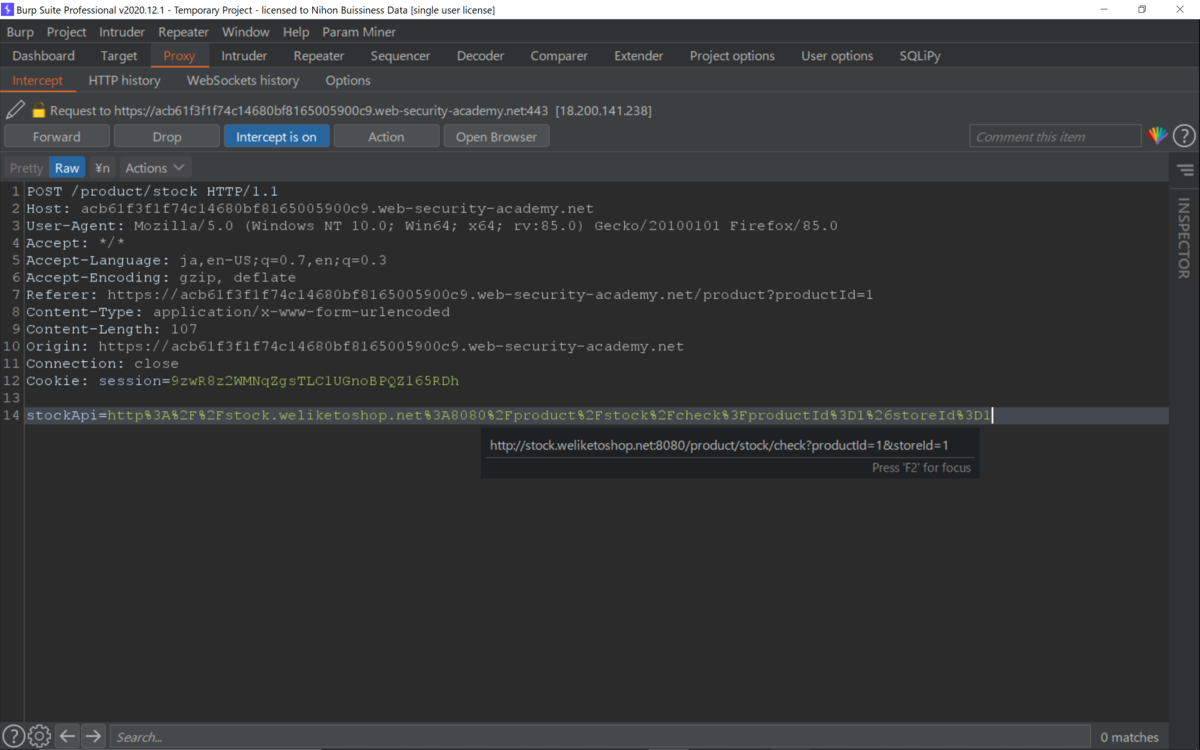Click the Search input field
The width and height of the screenshot is (1200, 750).
(x=599, y=737)
